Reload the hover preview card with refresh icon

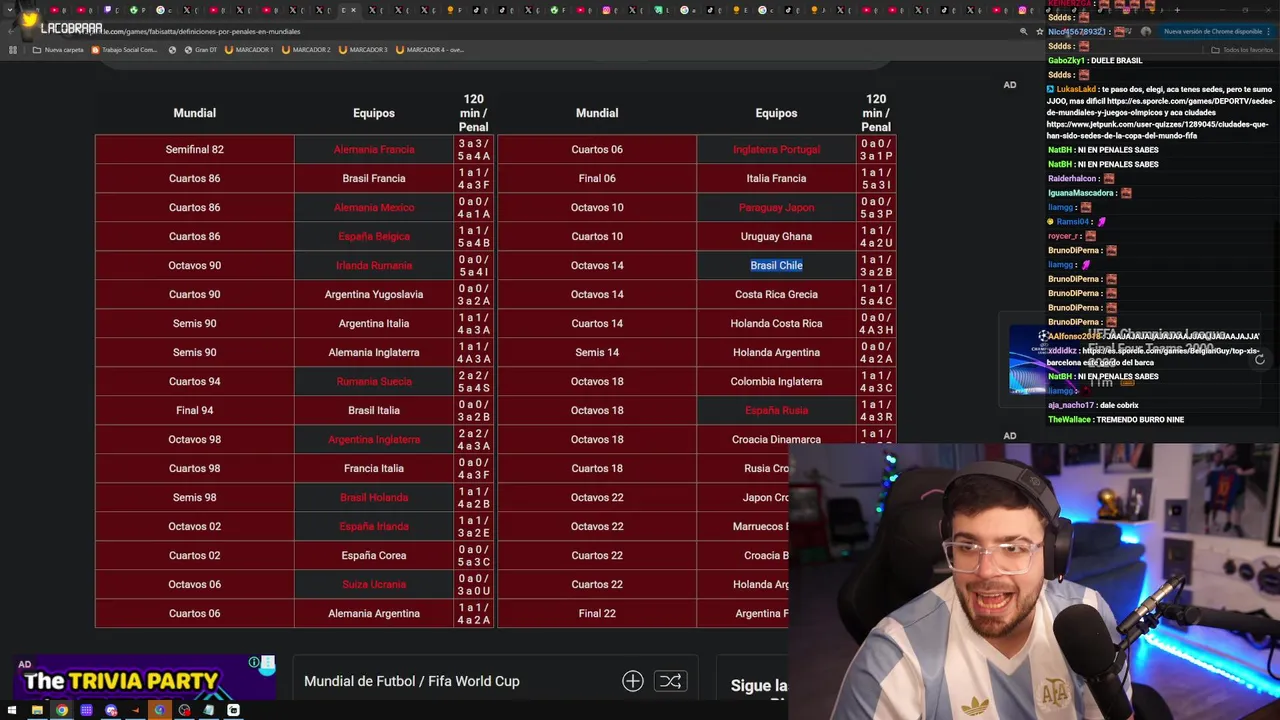coord(1260,359)
